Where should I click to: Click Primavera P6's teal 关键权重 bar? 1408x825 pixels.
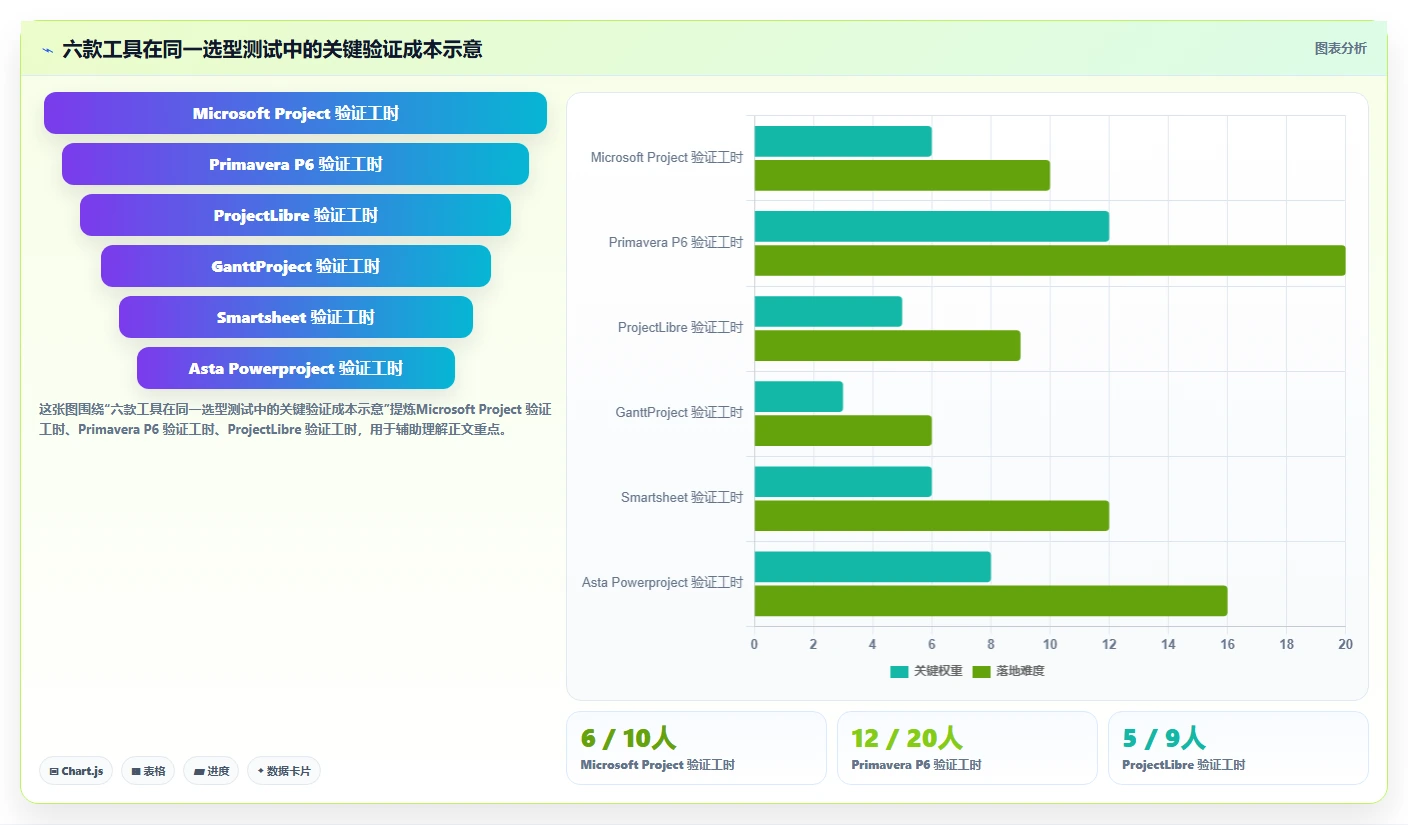point(931,226)
